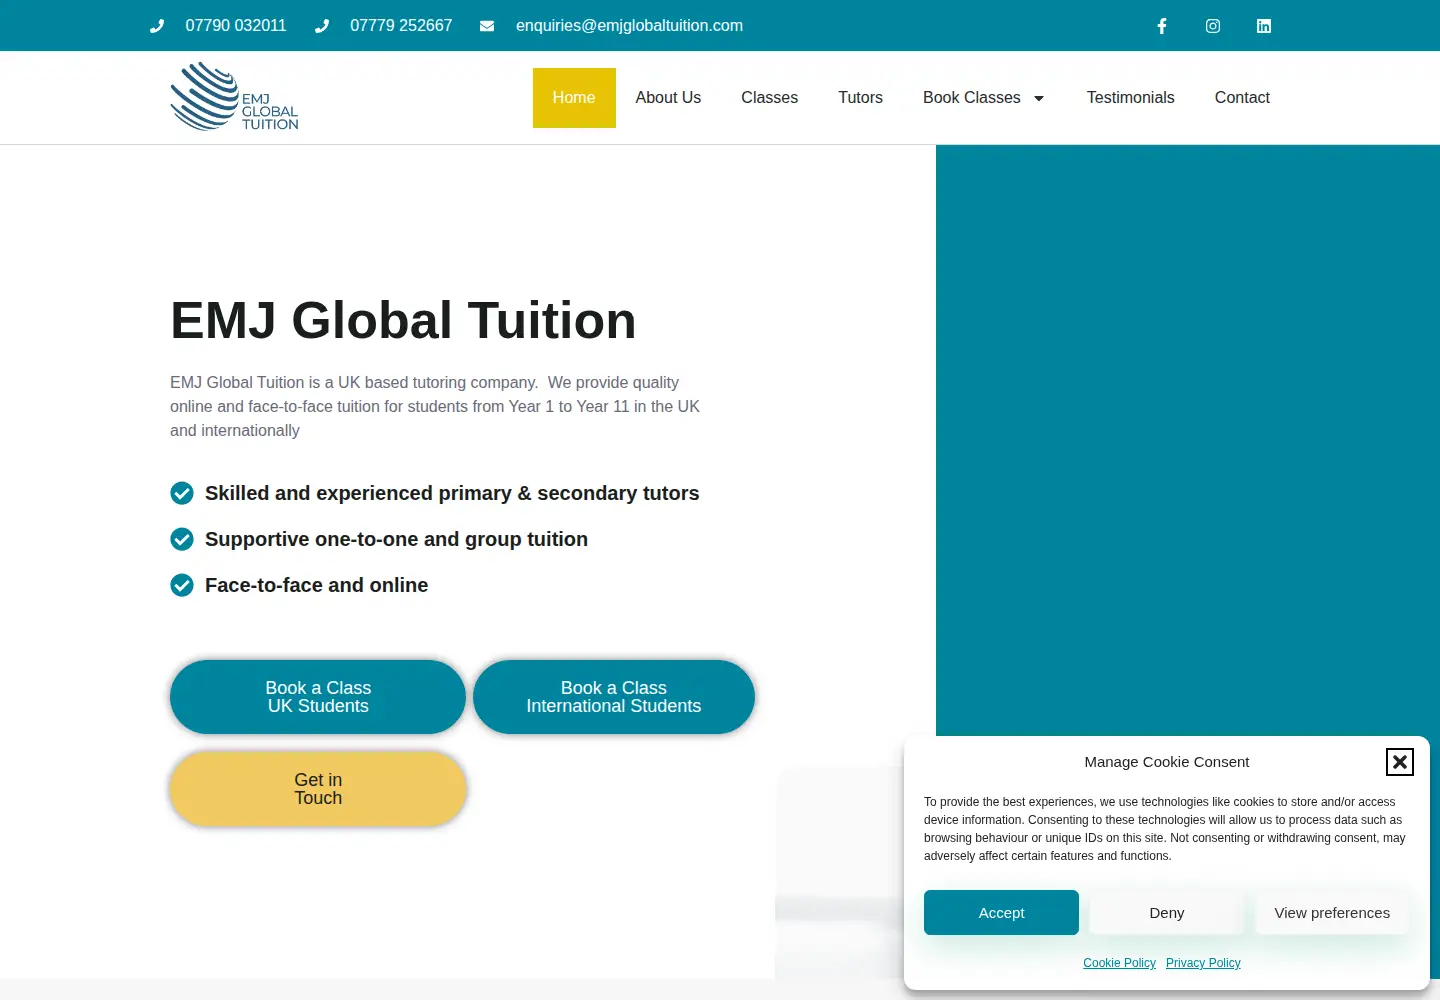Image resolution: width=1440 pixels, height=1000 pixels.
Task: Click the Get in Touch button
Action: (318, 789)
